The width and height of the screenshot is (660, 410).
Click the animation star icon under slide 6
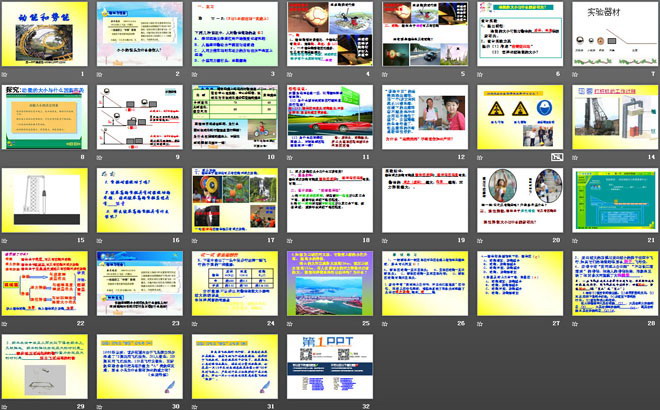(480, 75)
